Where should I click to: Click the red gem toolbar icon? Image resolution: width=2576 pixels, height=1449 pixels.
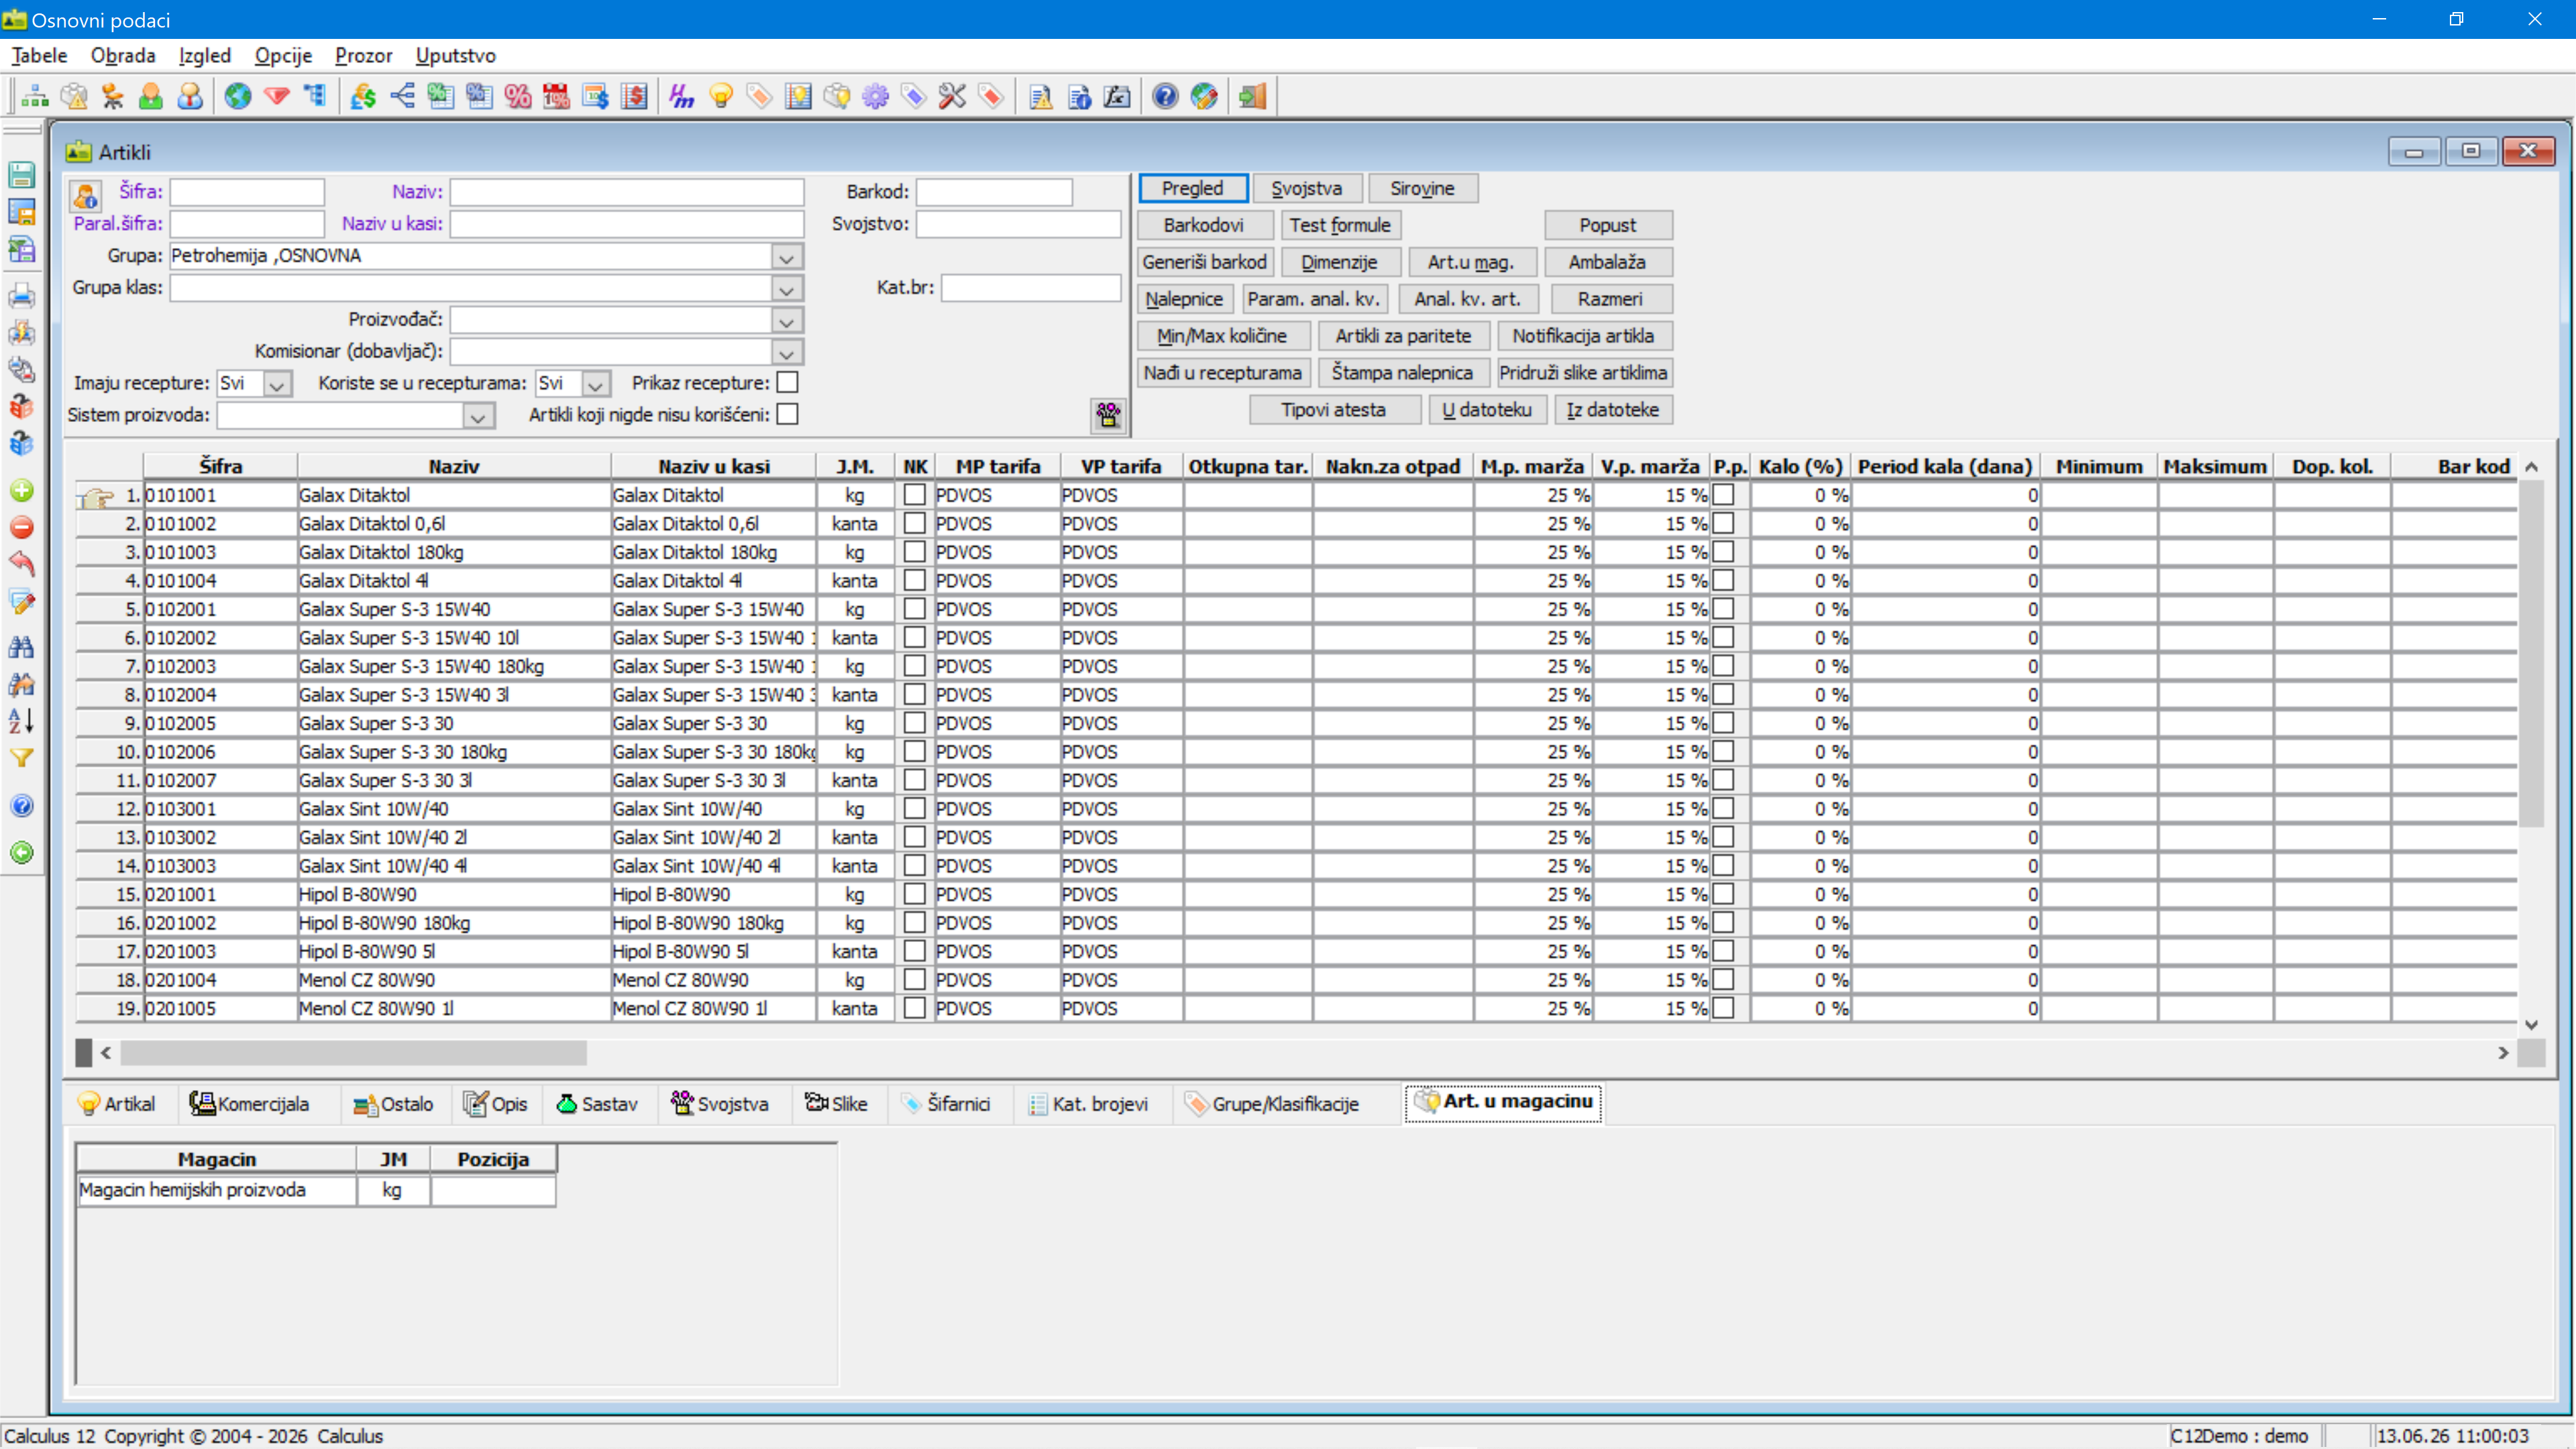pyautogui.click(x=277, y=96)
